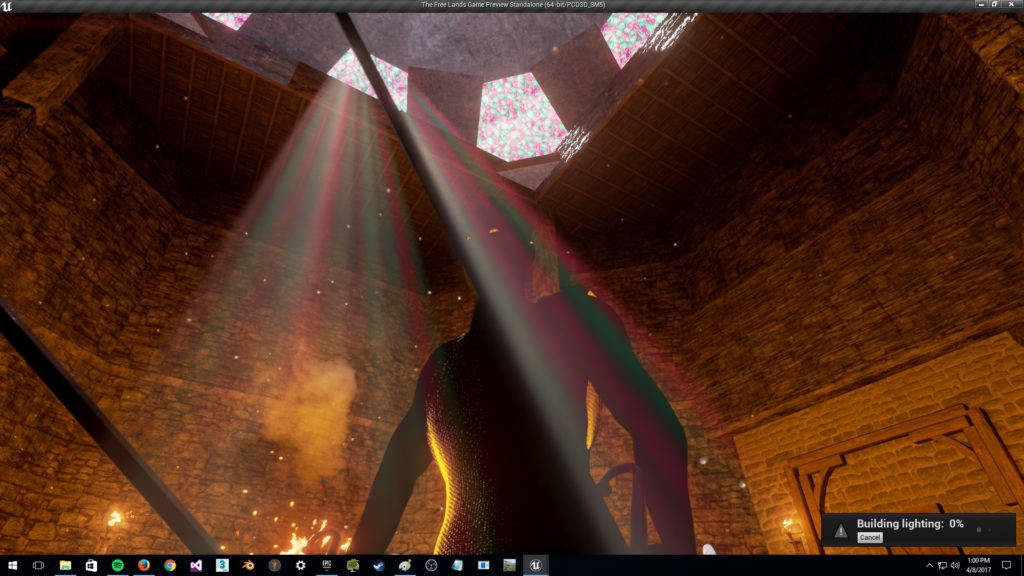Open the paint palette app on taskbar
This screenshot has width=1024, height=576.
[x=405, y=566]
